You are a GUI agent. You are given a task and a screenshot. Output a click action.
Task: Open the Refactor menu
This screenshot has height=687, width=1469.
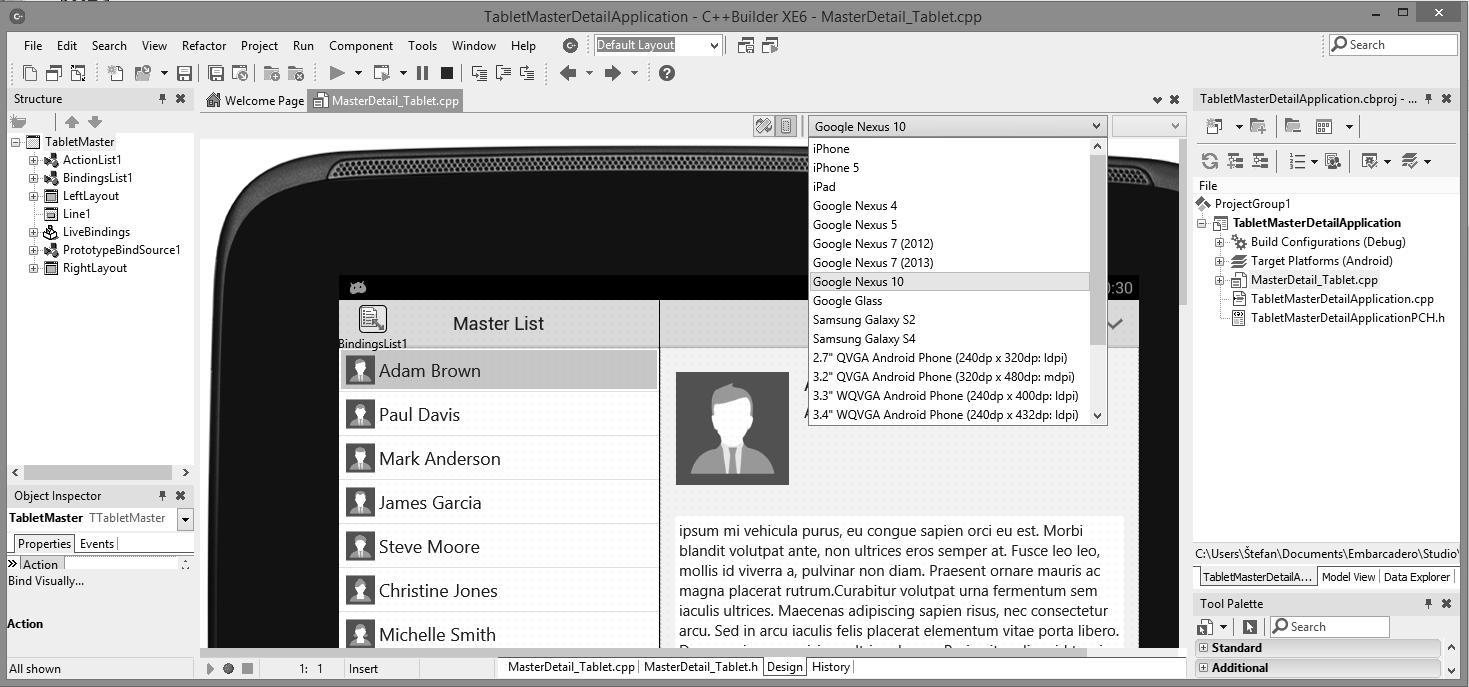click(204, 45)
